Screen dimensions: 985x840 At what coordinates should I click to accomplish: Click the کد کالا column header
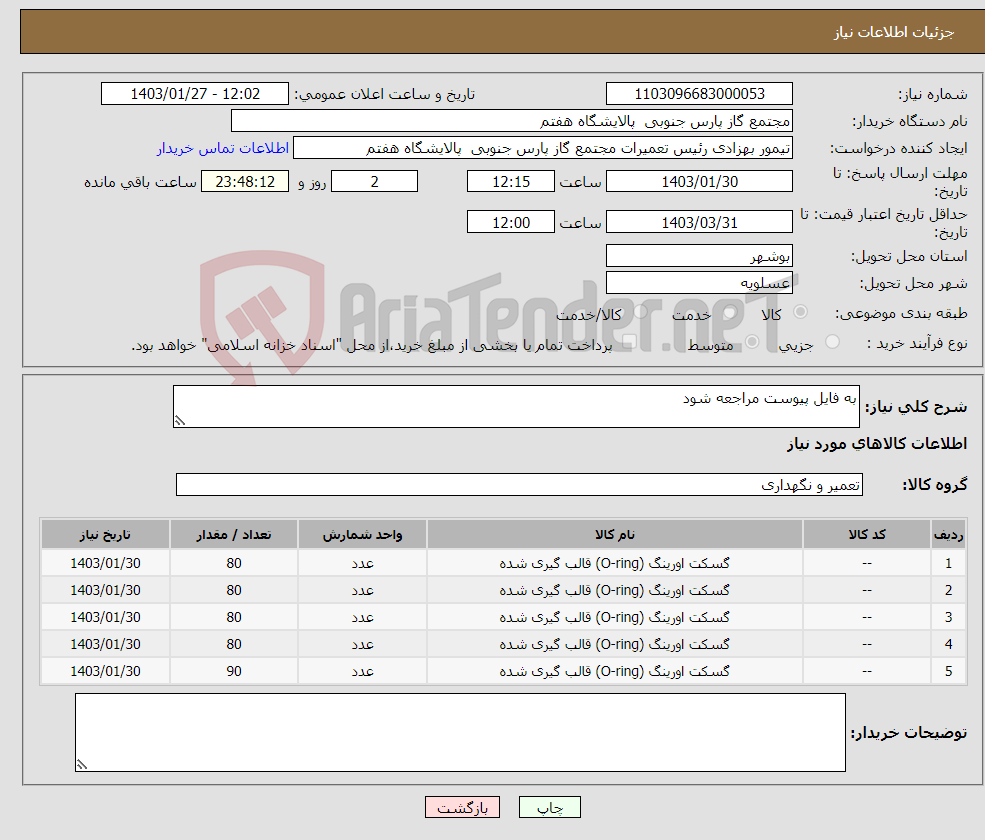click(x=867, y=535)
